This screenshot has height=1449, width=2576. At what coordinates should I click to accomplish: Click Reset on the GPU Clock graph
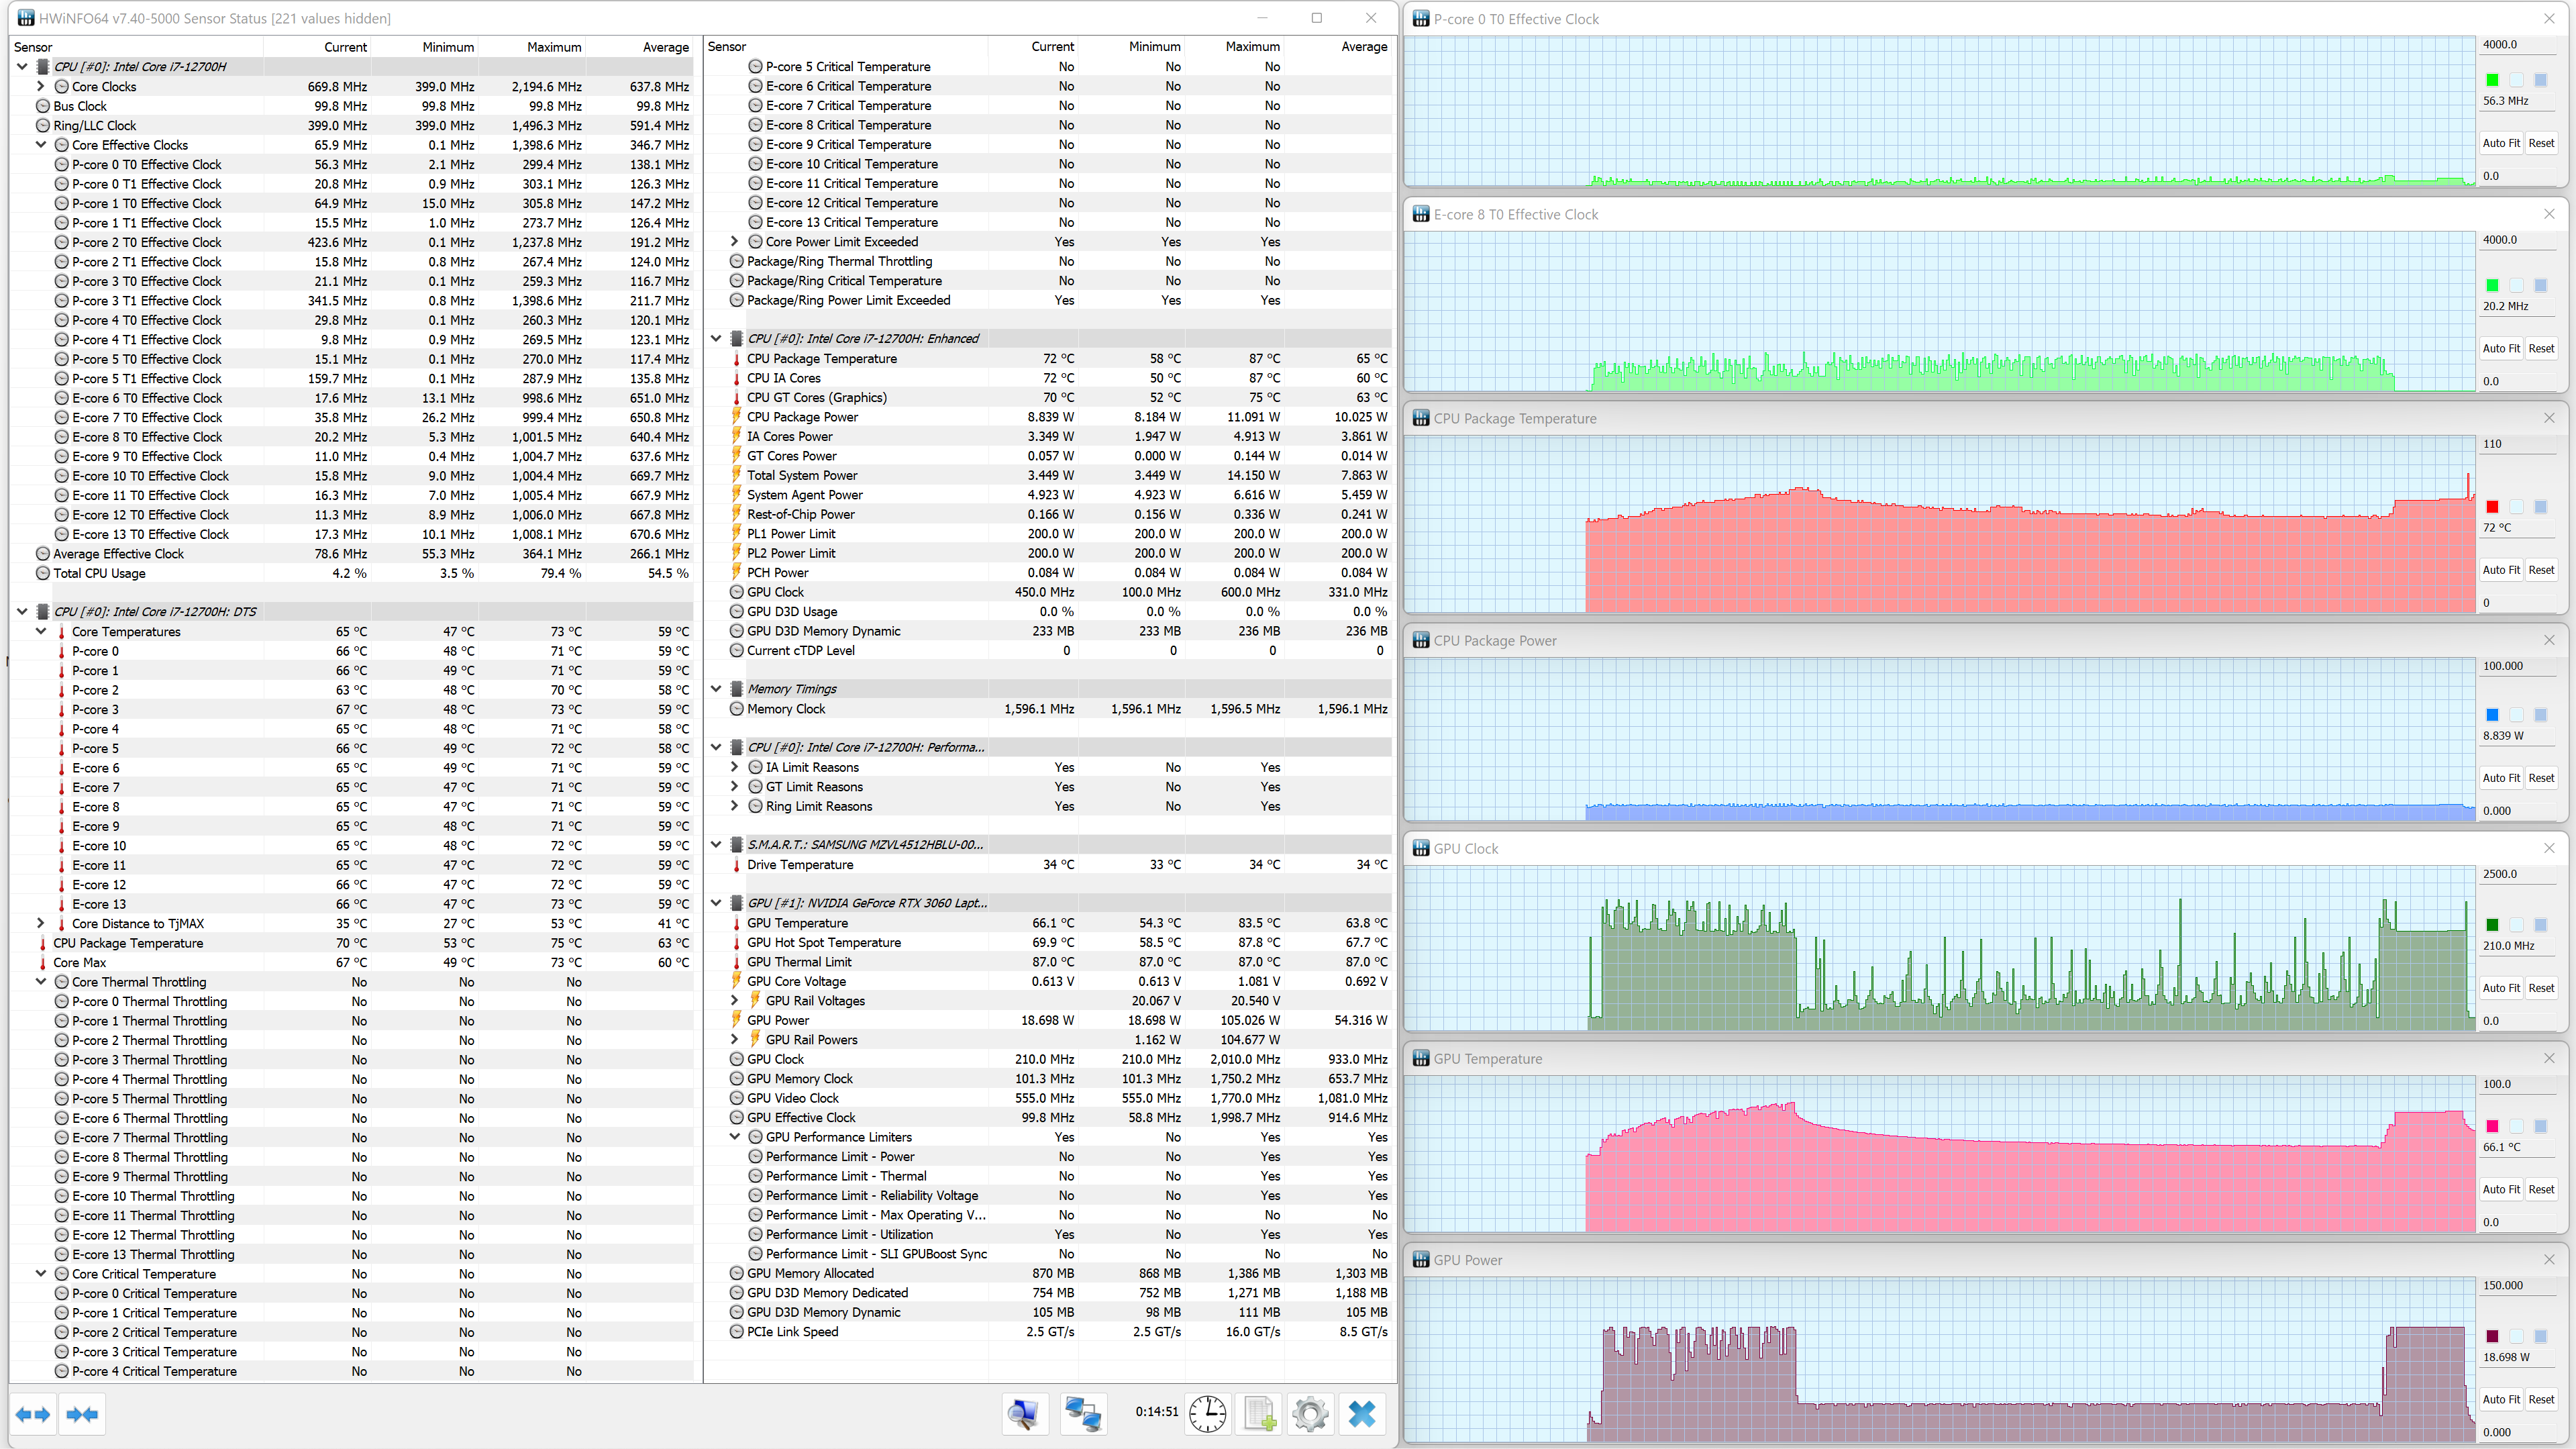(x=2541, y=988)
